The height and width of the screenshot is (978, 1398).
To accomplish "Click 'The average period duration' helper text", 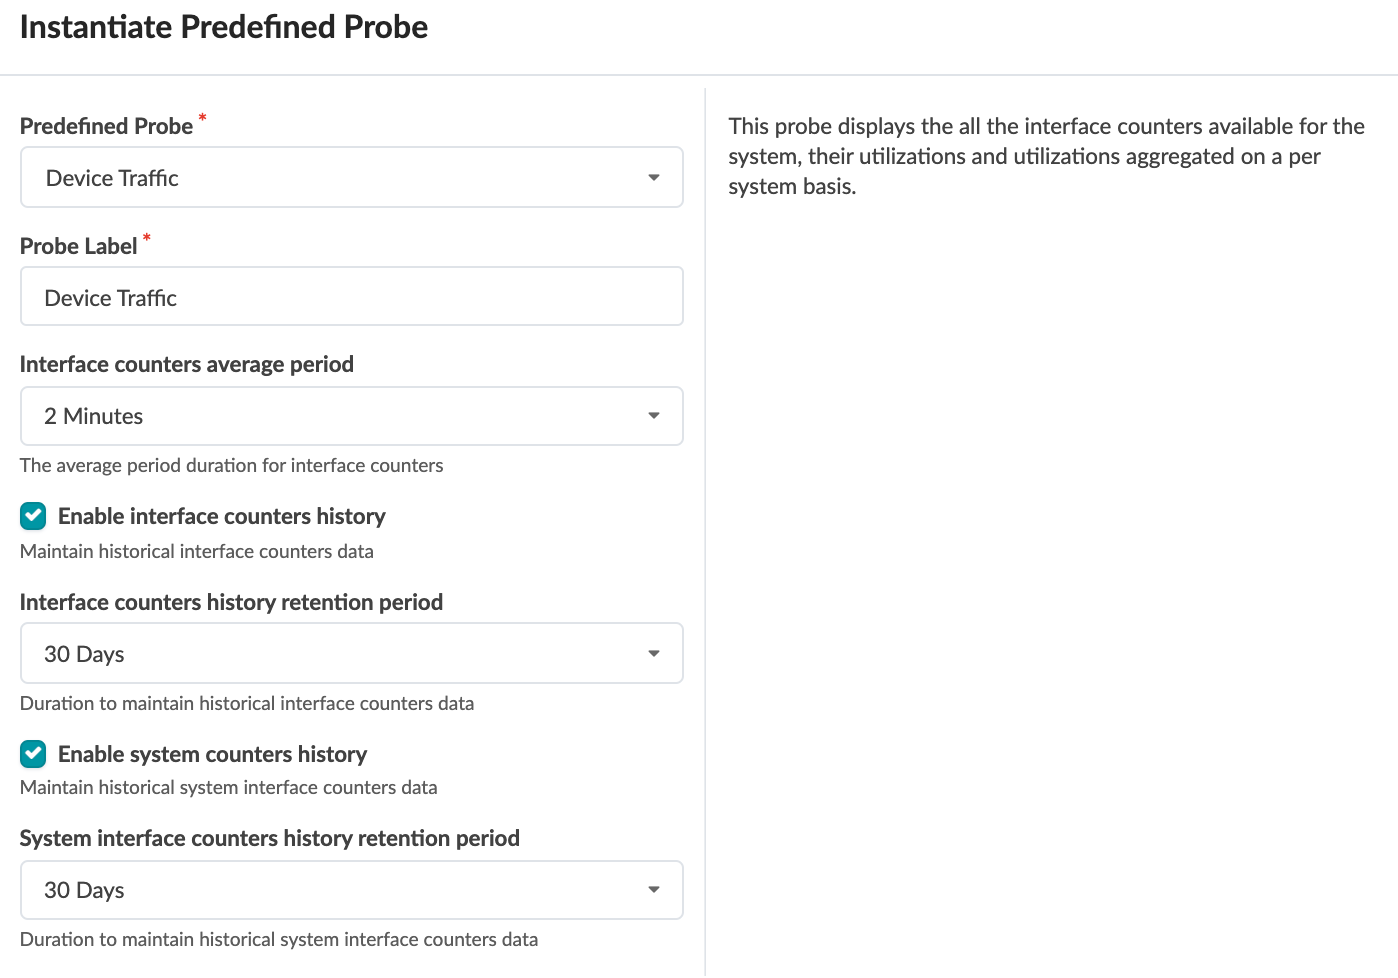I will coord(231,465).
